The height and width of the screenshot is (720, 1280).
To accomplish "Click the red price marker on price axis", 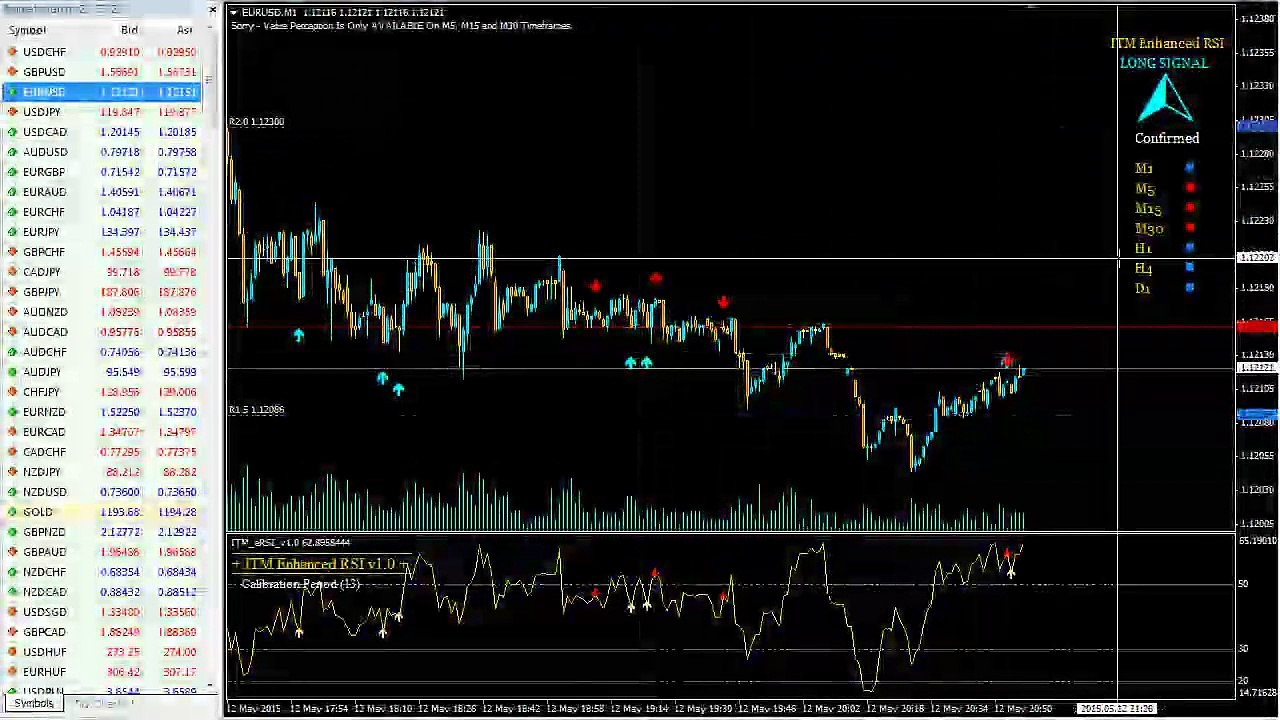I will coord(1257,327).
